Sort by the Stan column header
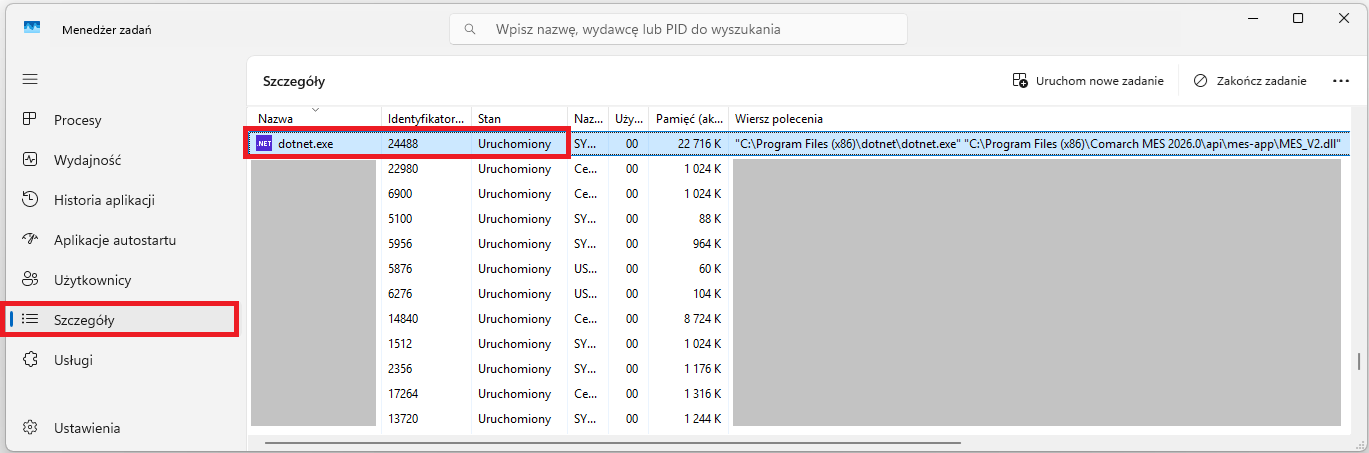The width and height of the screenshot is (1369, 453). (519, 118)
